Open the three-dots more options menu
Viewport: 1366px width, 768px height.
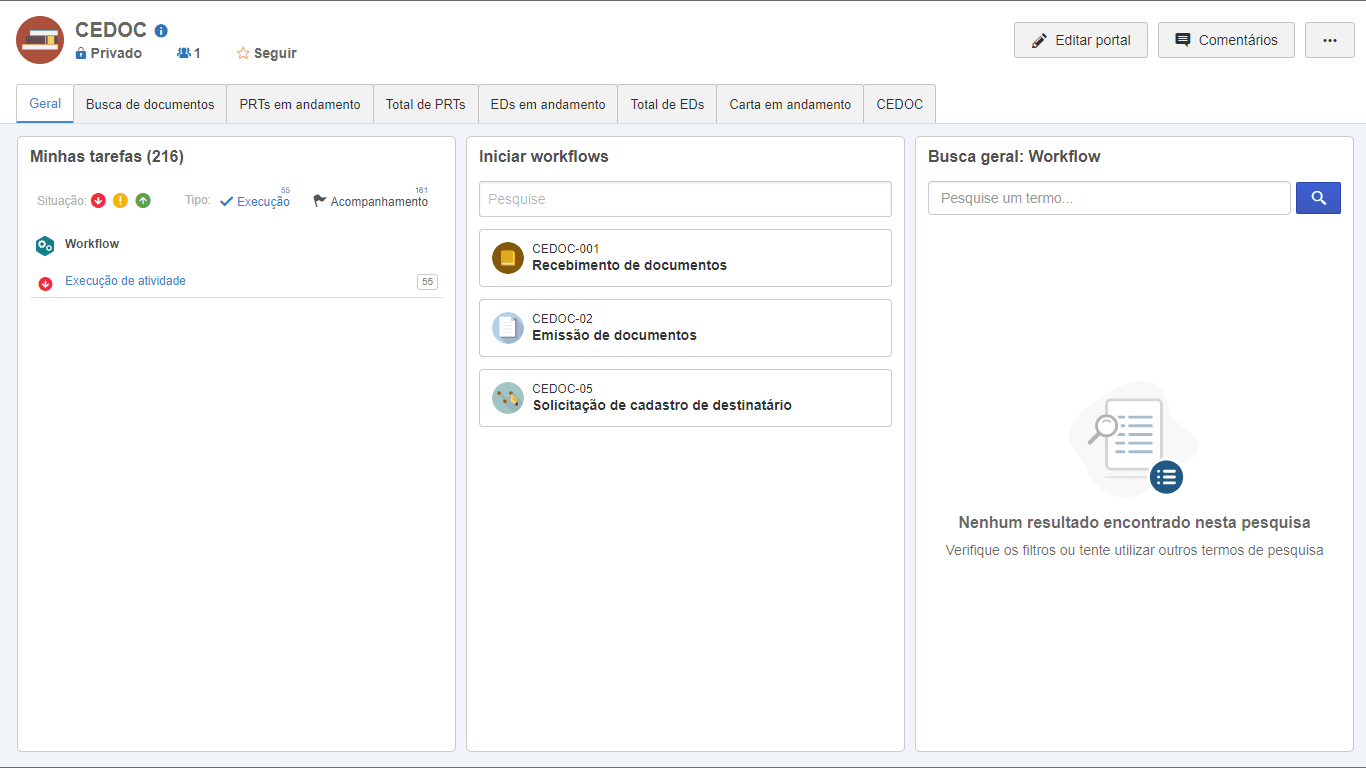pyautogui.click(x=1330, y=40)
